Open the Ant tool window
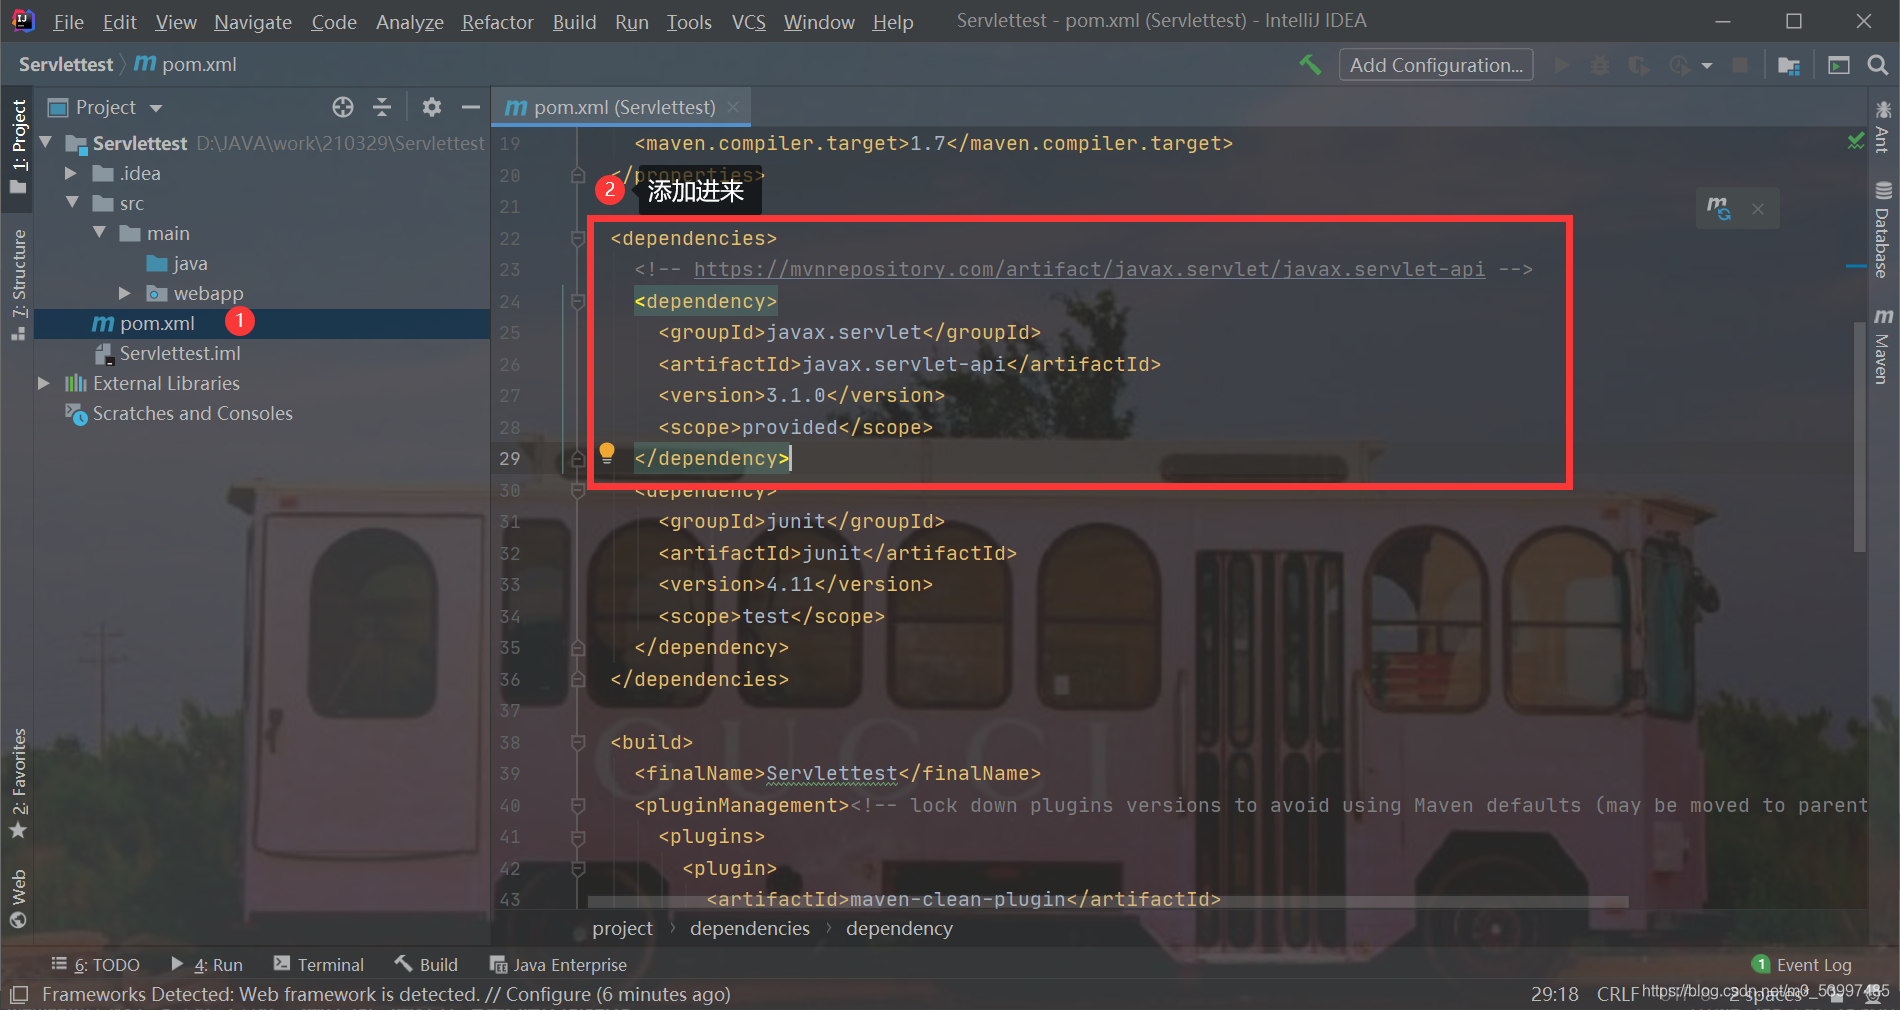 point(1883,126)
